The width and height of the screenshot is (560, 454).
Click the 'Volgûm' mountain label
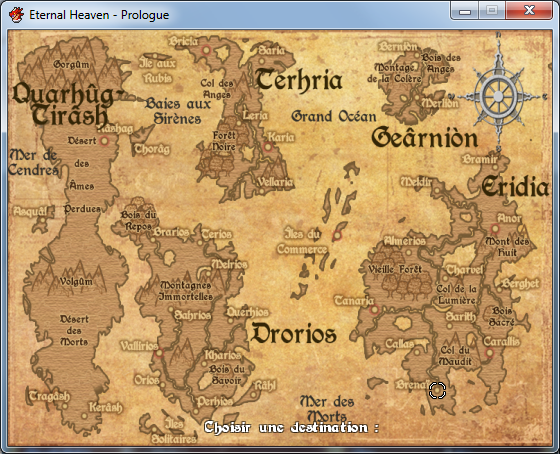tap(76, 281)
